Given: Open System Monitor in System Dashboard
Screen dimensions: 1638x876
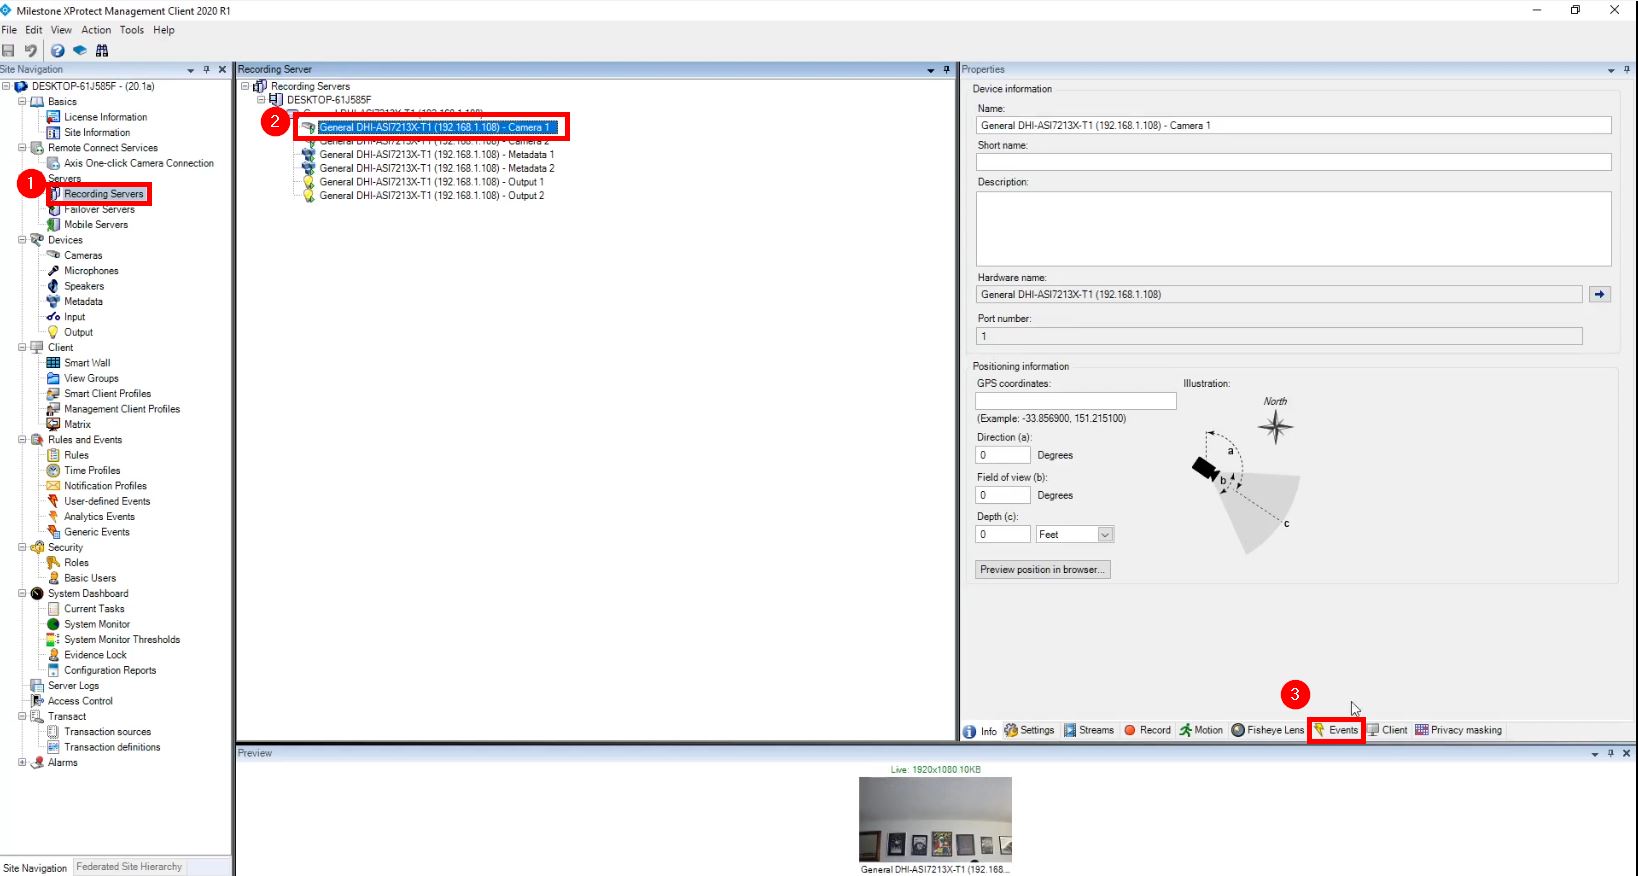Looking at the screenshot, I should 97,624.
